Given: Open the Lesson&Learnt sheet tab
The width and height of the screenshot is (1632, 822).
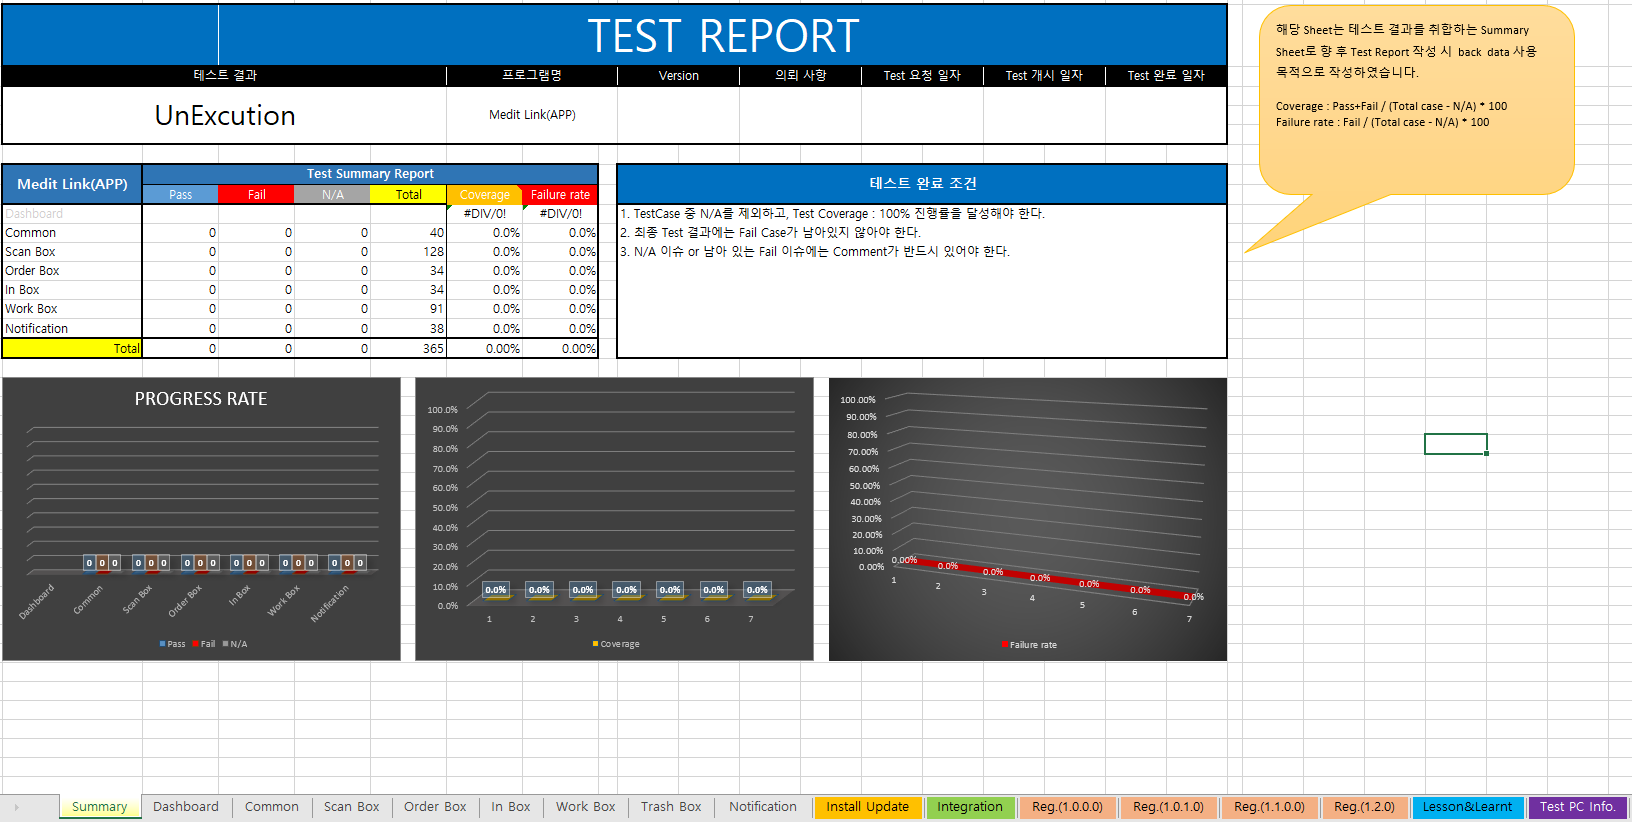Looking at the screenshot, I should 1467,807.
